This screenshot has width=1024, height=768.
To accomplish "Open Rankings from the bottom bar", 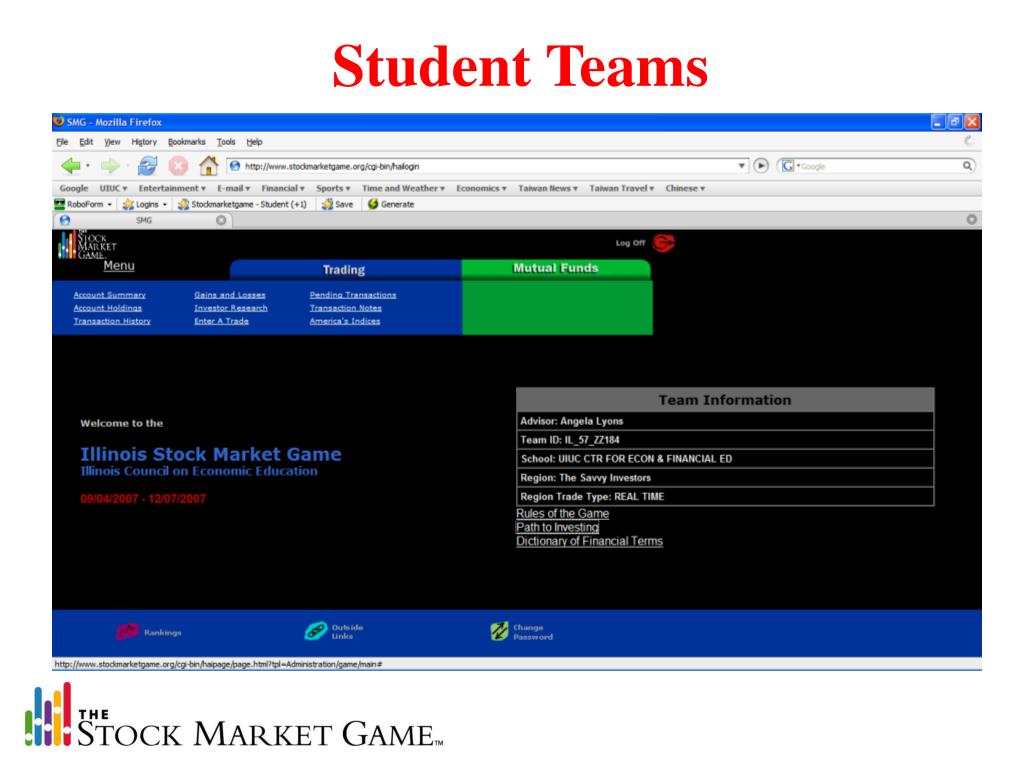I will point(149,632).
